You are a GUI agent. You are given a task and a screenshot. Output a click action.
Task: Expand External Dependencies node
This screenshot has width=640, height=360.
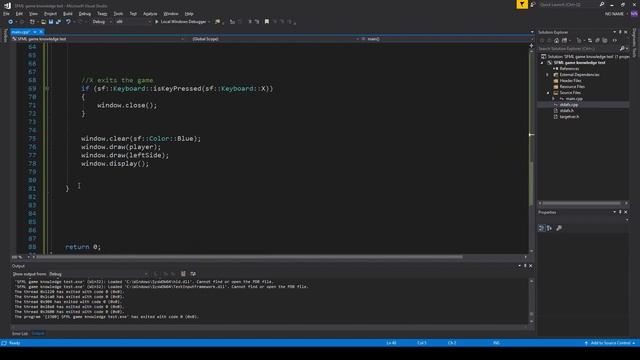(x=548, y=75)
